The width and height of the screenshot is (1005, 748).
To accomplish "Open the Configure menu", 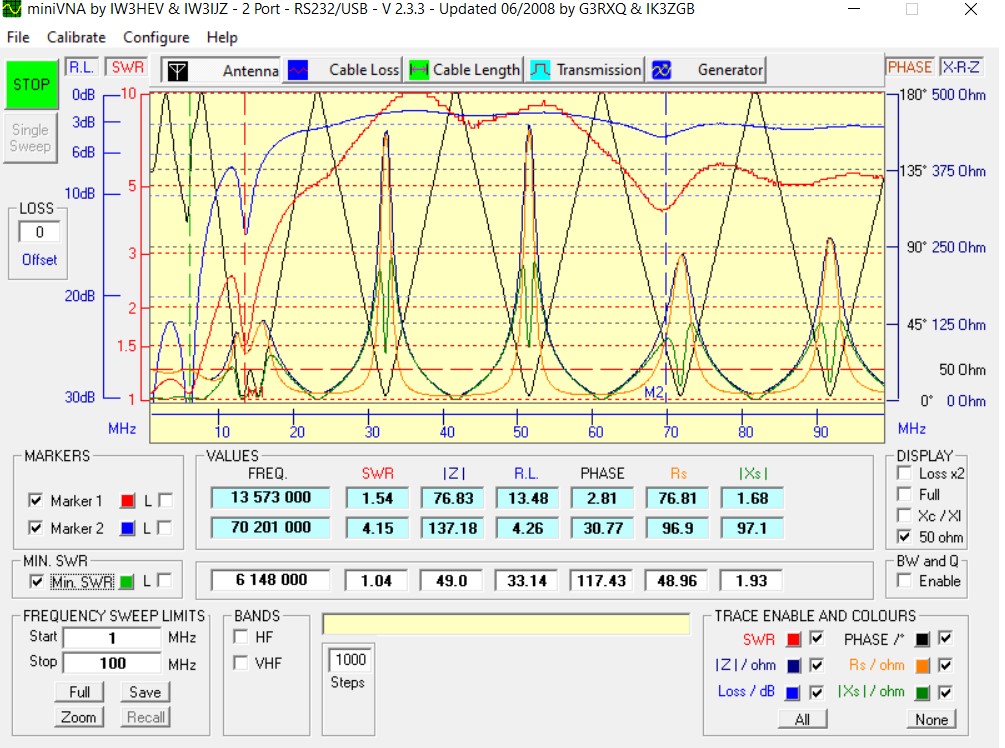I will click(x=156, y=37).
